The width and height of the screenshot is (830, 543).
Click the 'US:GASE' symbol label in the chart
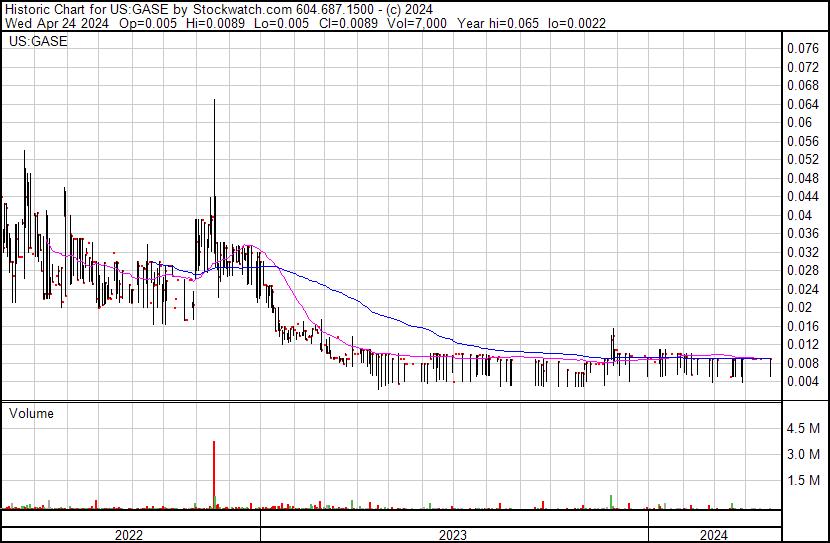point(38,41)
